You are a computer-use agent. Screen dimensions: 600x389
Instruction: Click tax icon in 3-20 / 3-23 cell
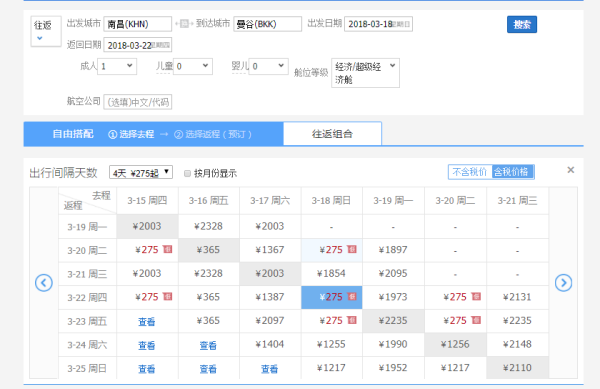pyautogui.click(x=476, y=320)
